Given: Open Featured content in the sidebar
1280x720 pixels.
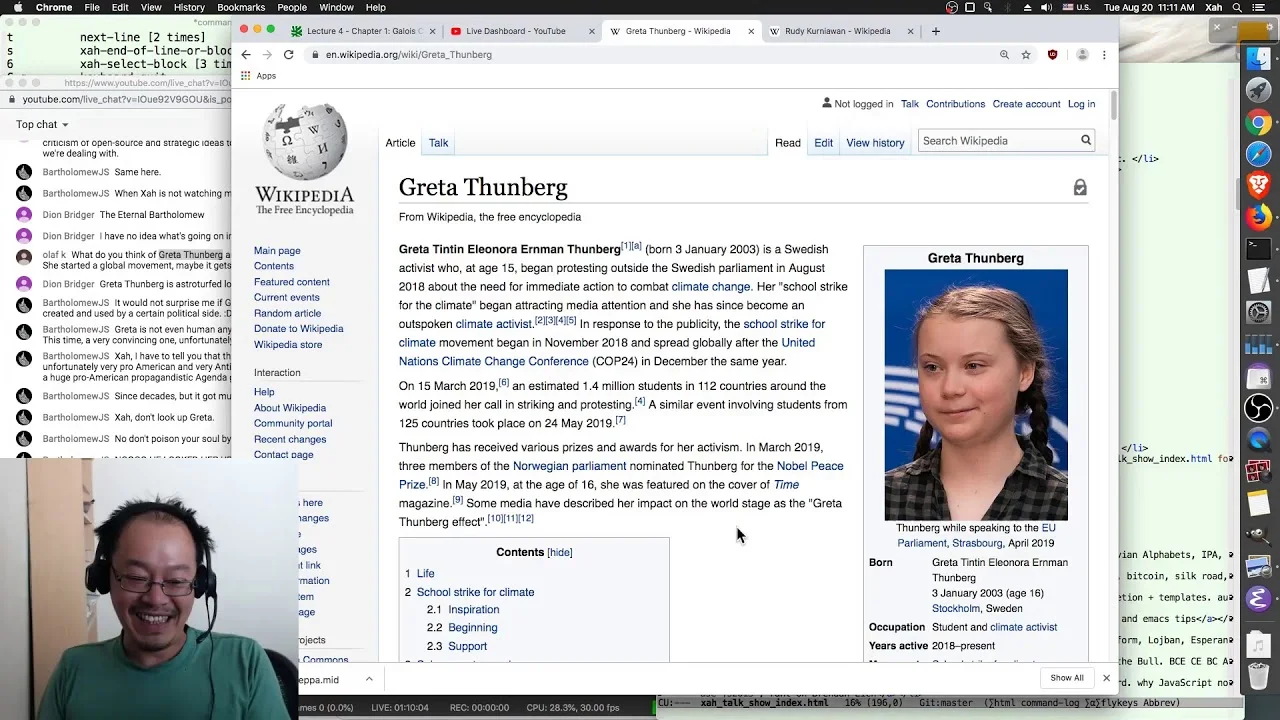Looking at the screenshot, I should click(x=291, y=282).
